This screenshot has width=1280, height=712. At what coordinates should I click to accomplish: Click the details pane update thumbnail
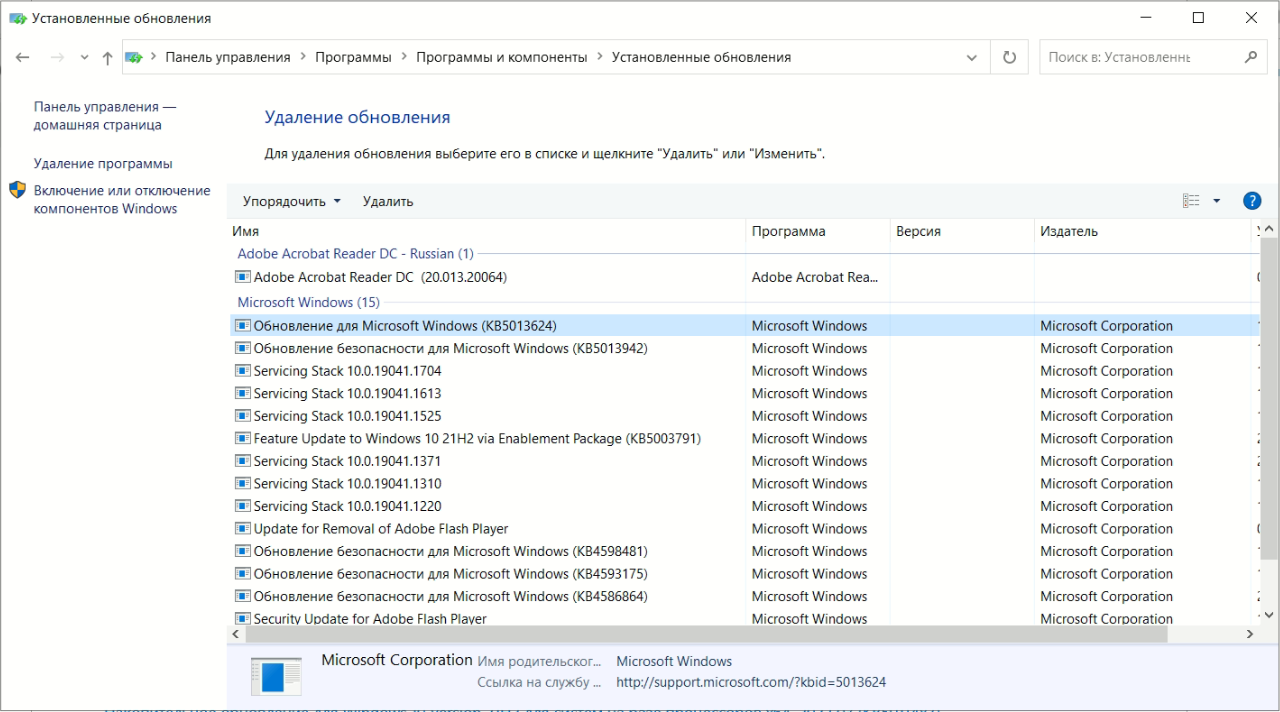pyautogui.click(x=276, y=677)
